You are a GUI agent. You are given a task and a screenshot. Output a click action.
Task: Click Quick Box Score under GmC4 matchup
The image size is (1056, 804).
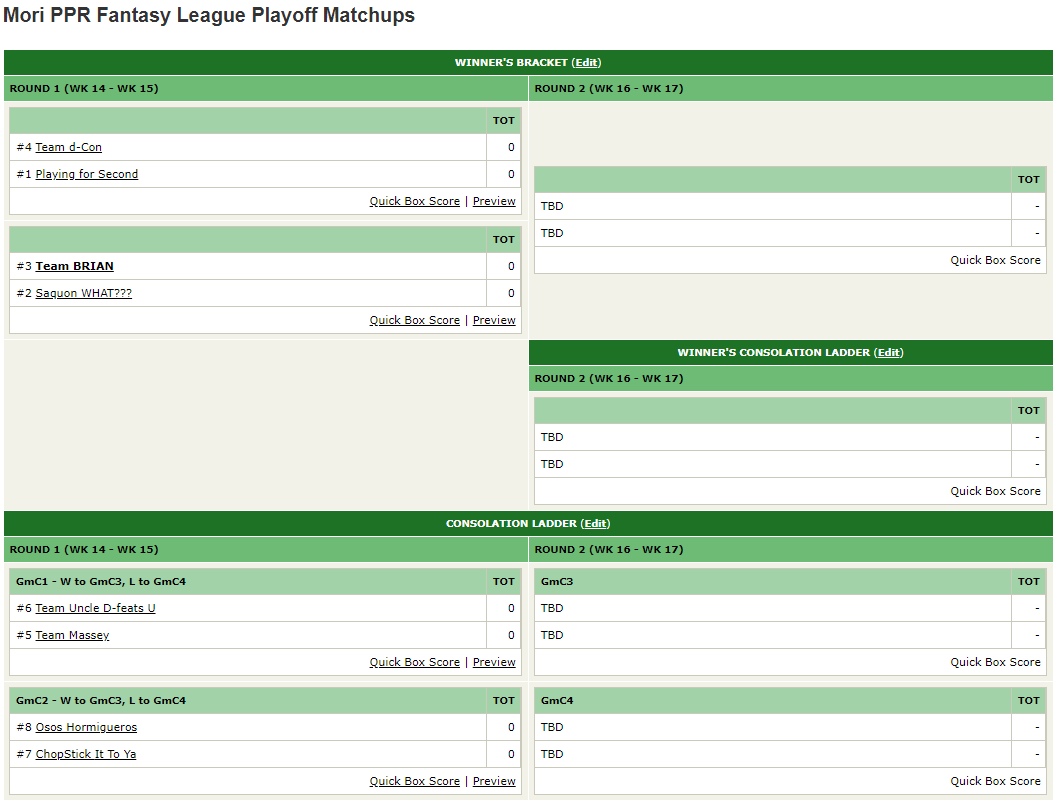[995, 782]
